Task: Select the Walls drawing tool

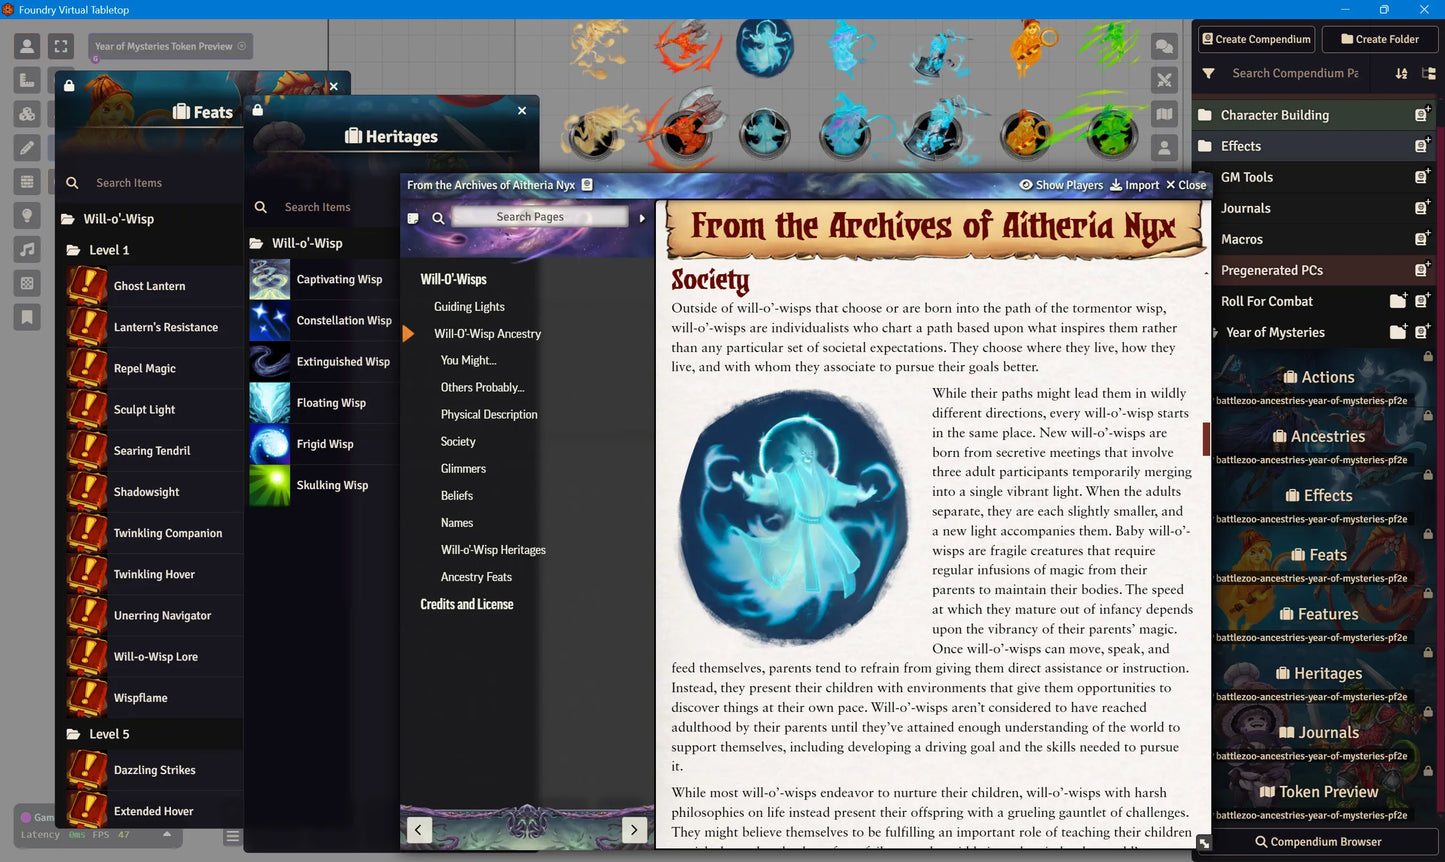Action: (27, 181)
